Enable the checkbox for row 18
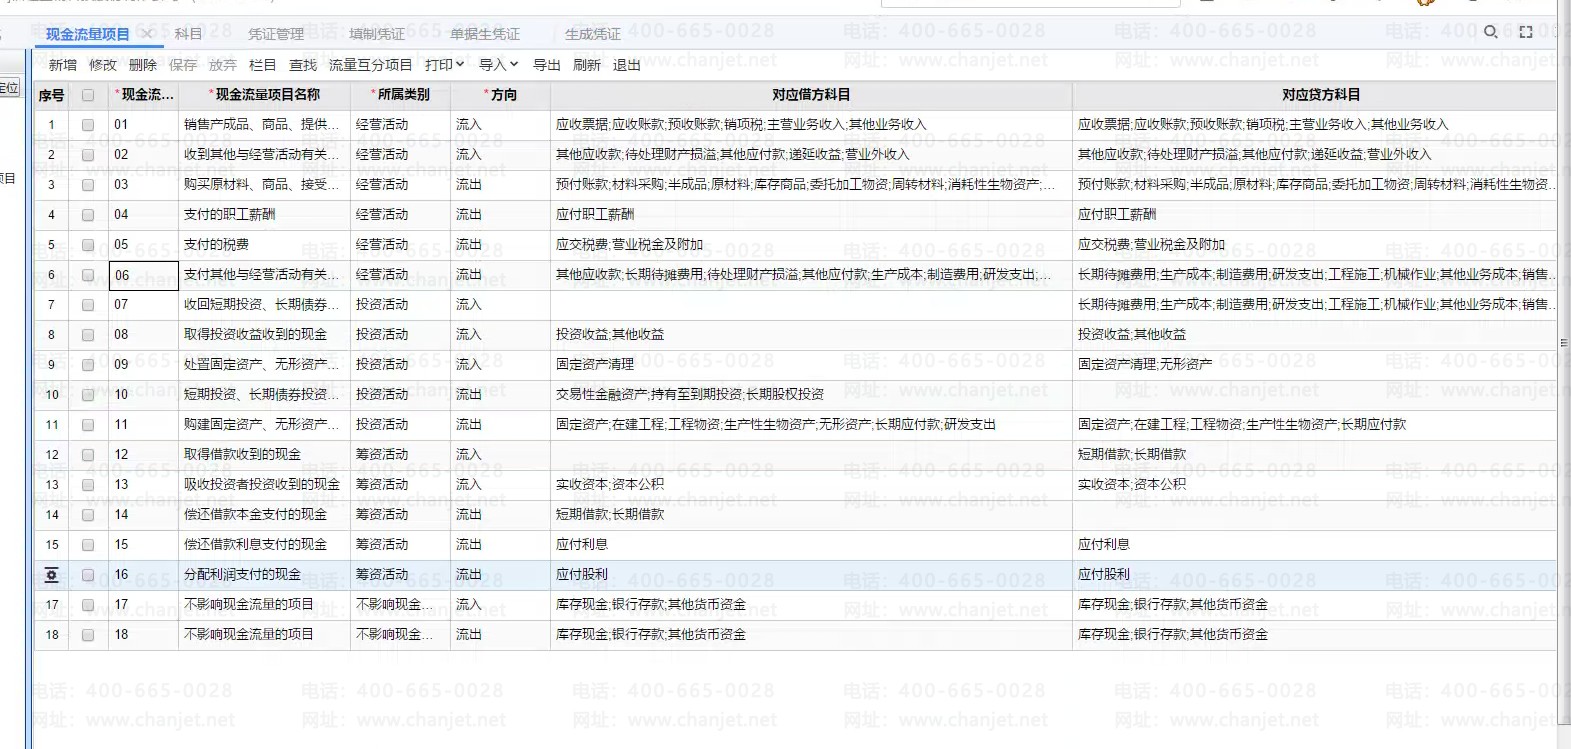1571x749 pixels. [88, 635]
